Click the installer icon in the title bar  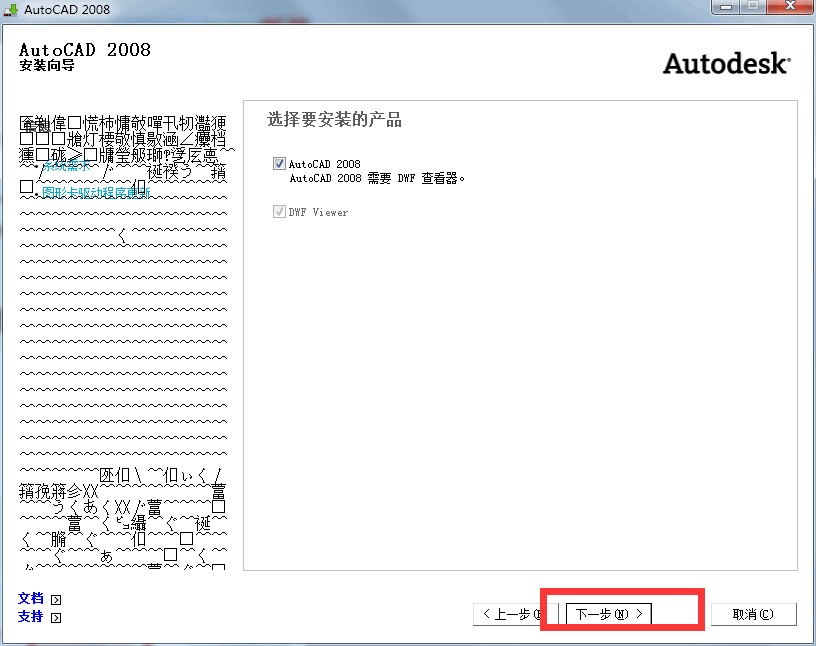[10, 9]
